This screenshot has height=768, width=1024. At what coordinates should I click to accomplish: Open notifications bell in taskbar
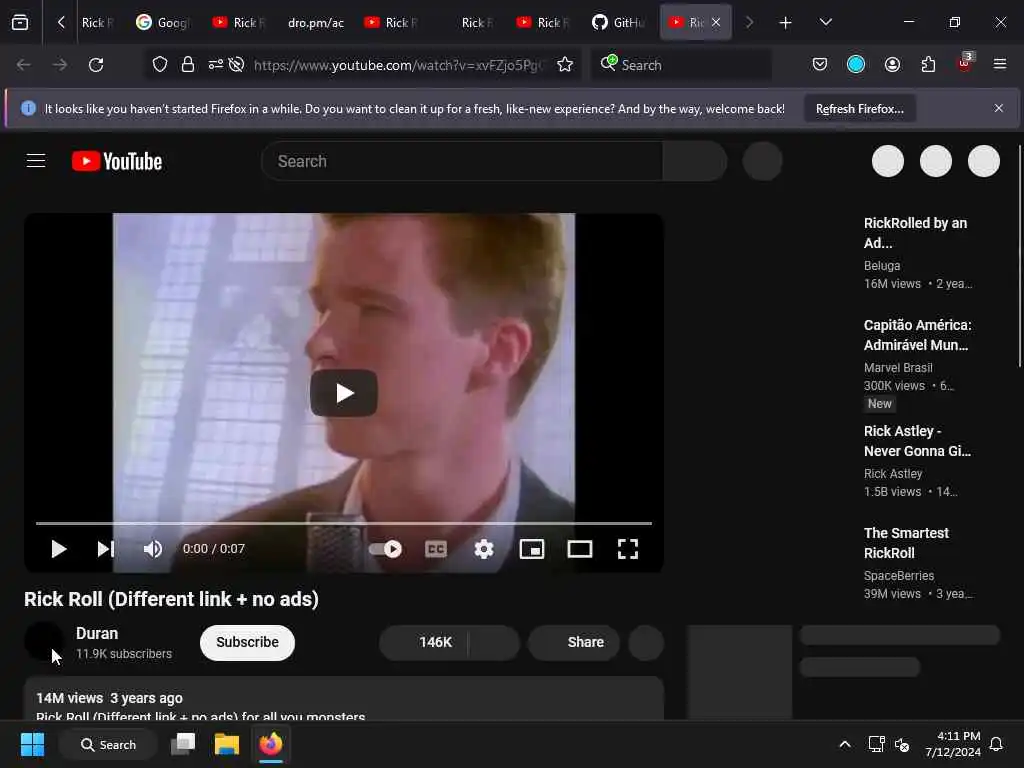point(997,744)
